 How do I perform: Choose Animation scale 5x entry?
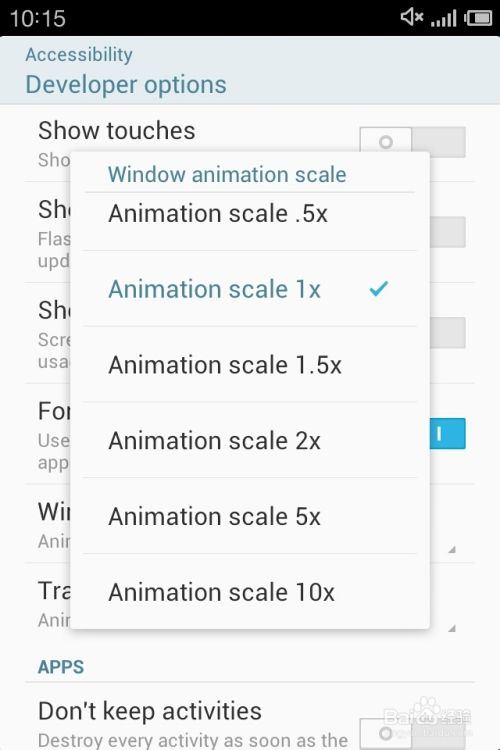pyautogui.click(x=249, y=516)
